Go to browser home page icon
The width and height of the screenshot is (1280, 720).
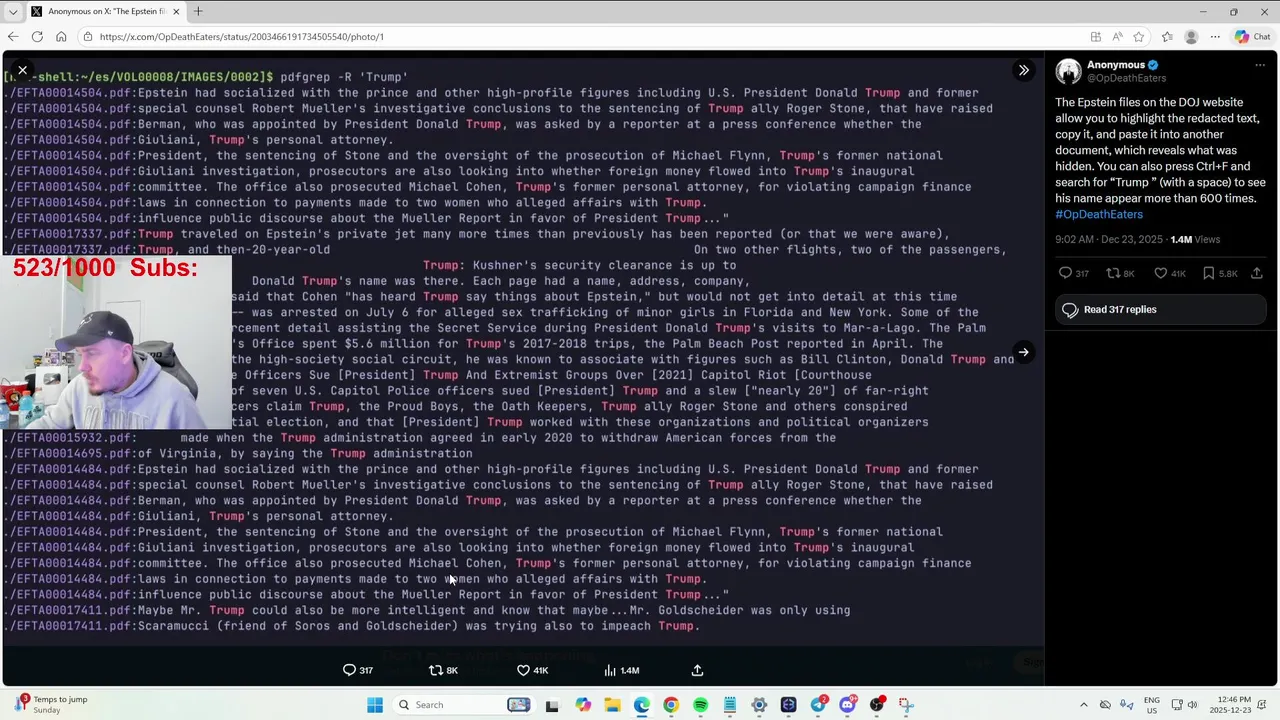pos(61,37)
